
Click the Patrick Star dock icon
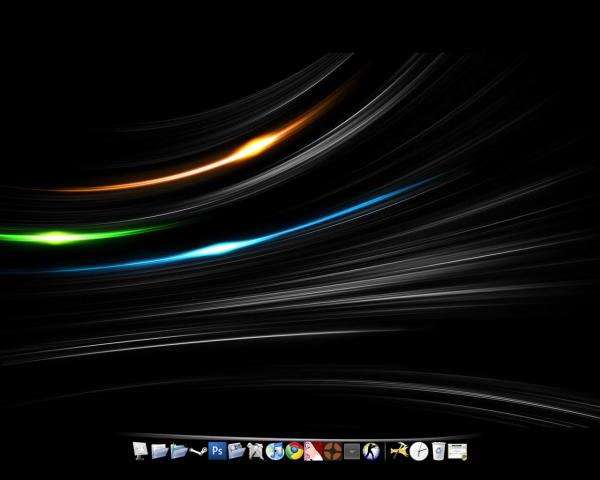[313, 451]
